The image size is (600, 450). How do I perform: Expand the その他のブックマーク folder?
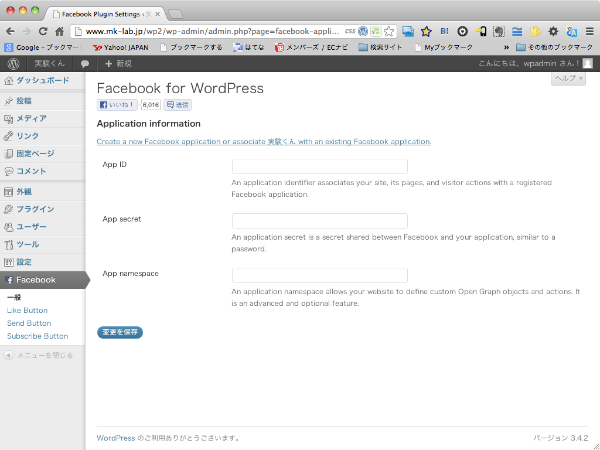554,47
